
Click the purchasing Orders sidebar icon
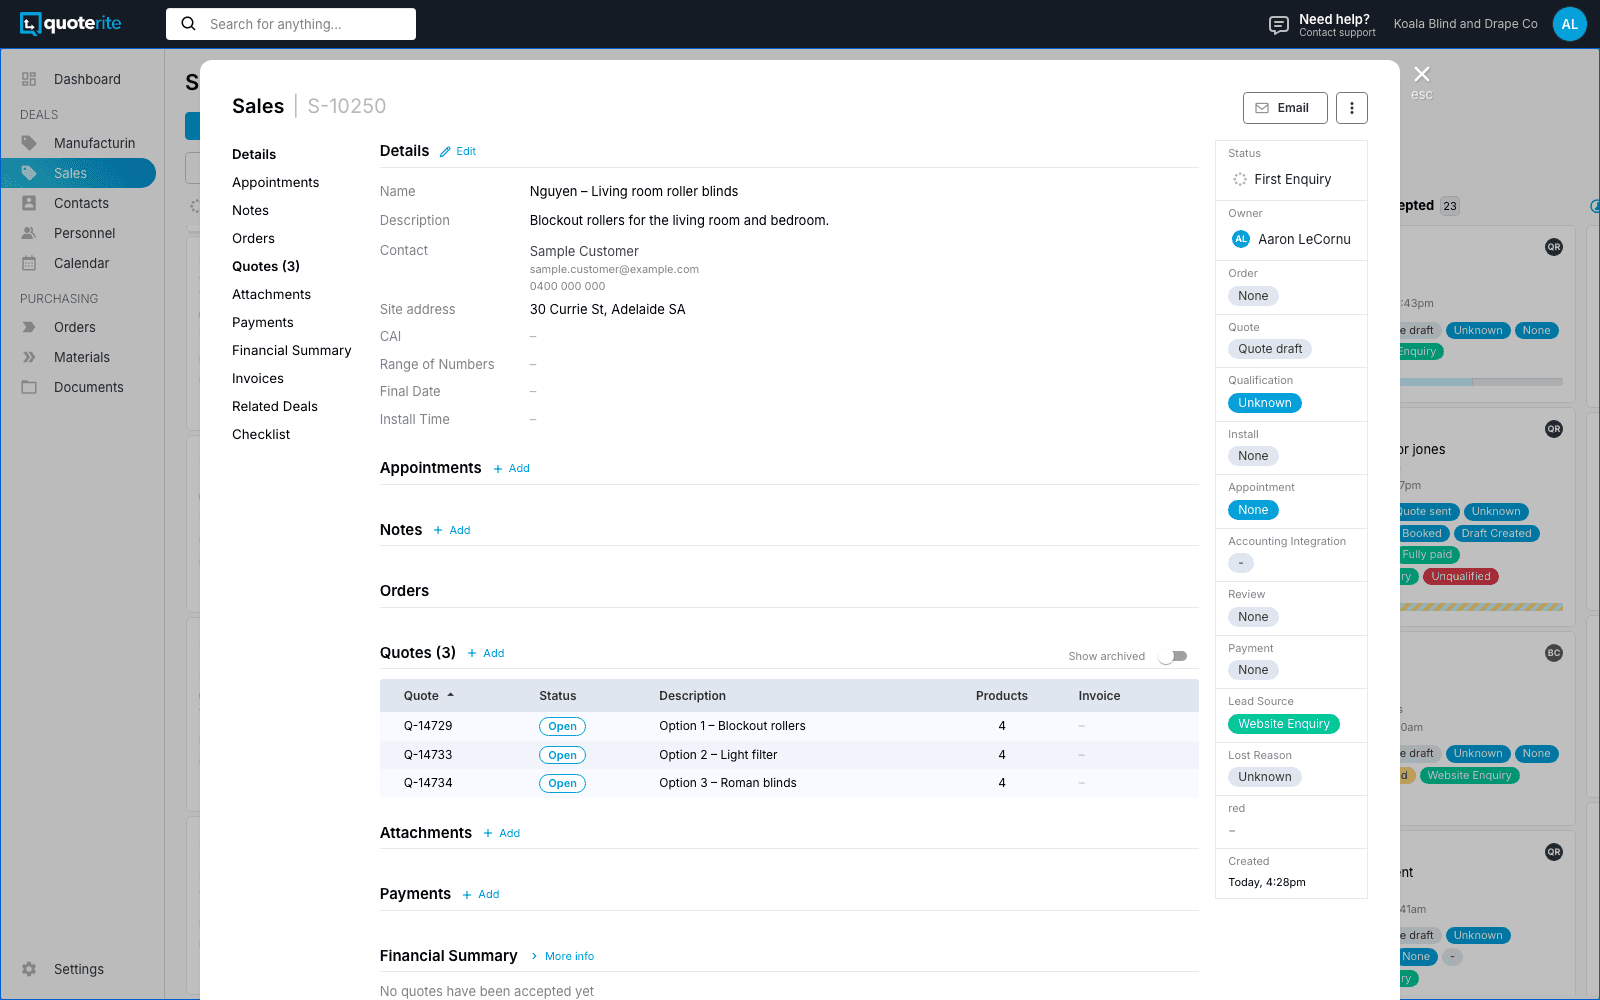29,327
